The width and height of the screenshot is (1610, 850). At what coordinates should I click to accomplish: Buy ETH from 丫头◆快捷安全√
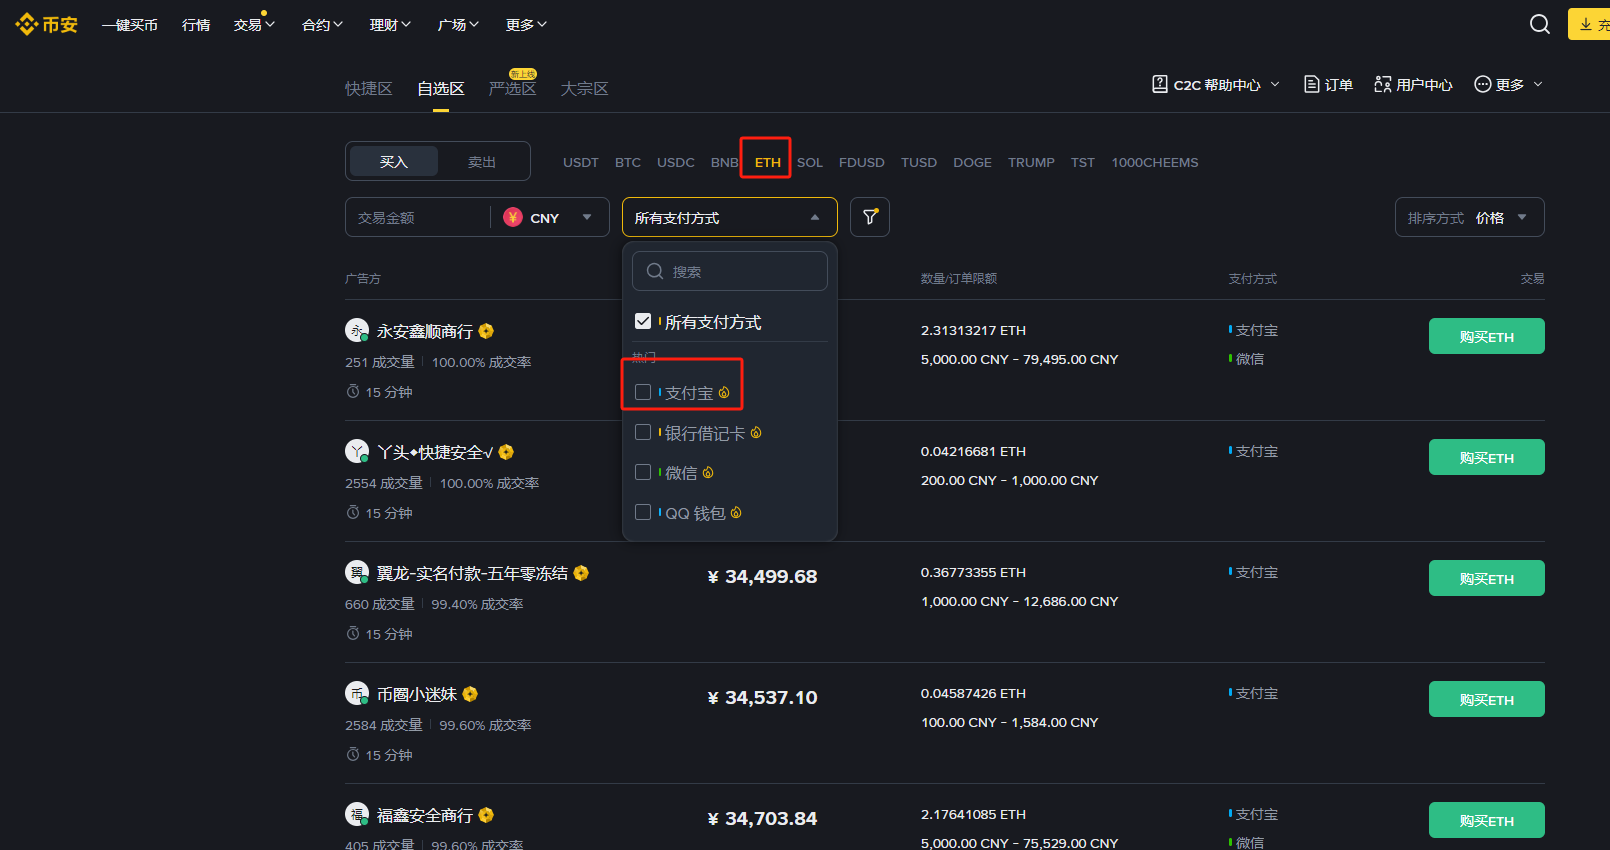pos(1487,457)
